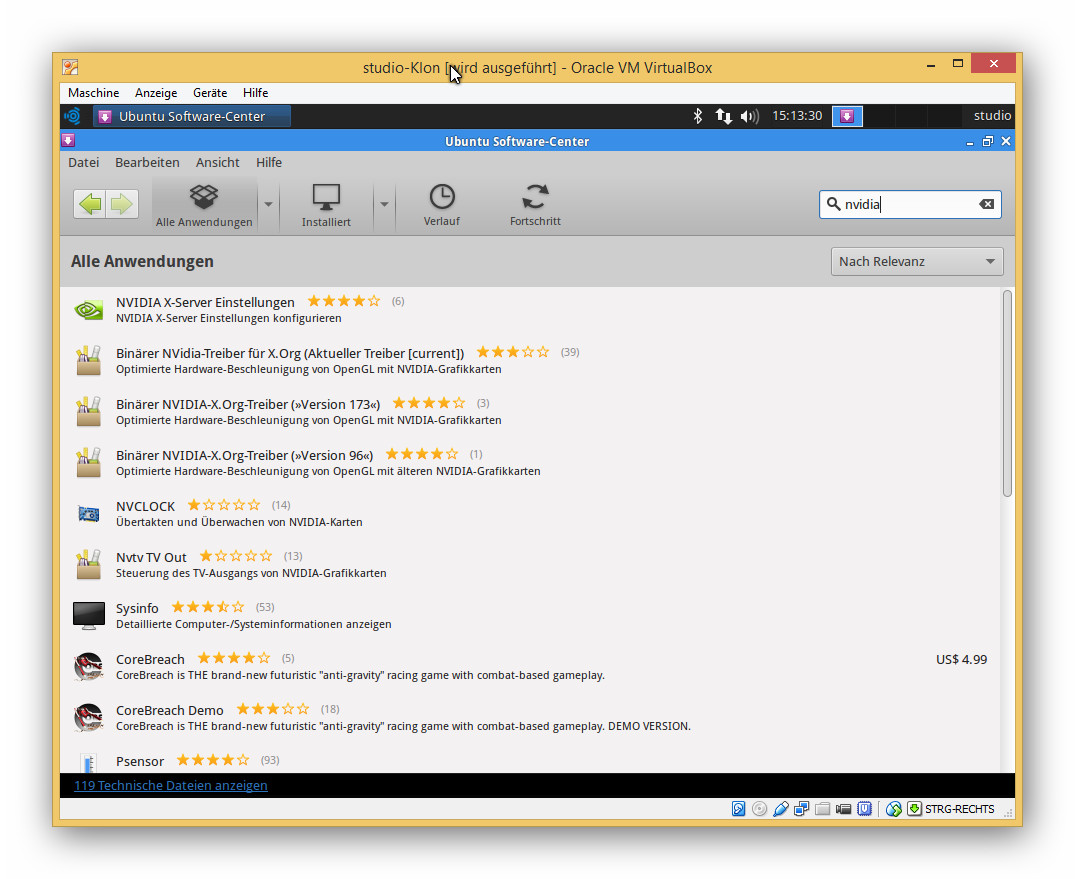This screenshot has width=1075, height=879.
Task: Clear the search field text
Action: [x=987, y=204]
